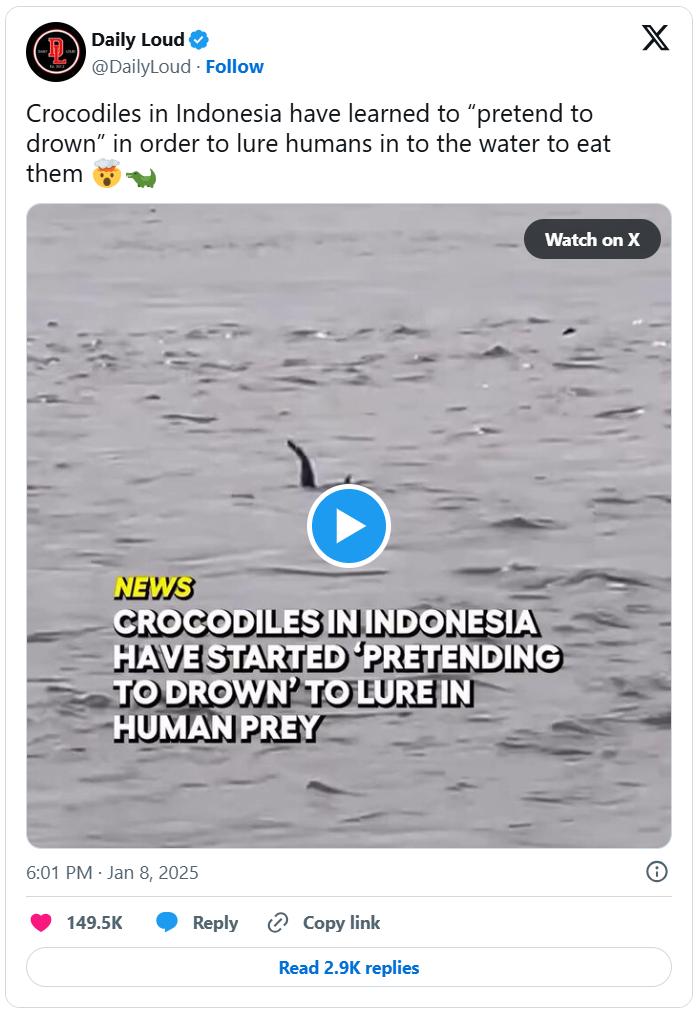
Task: Click the Watch on X button
Action: 592,239
